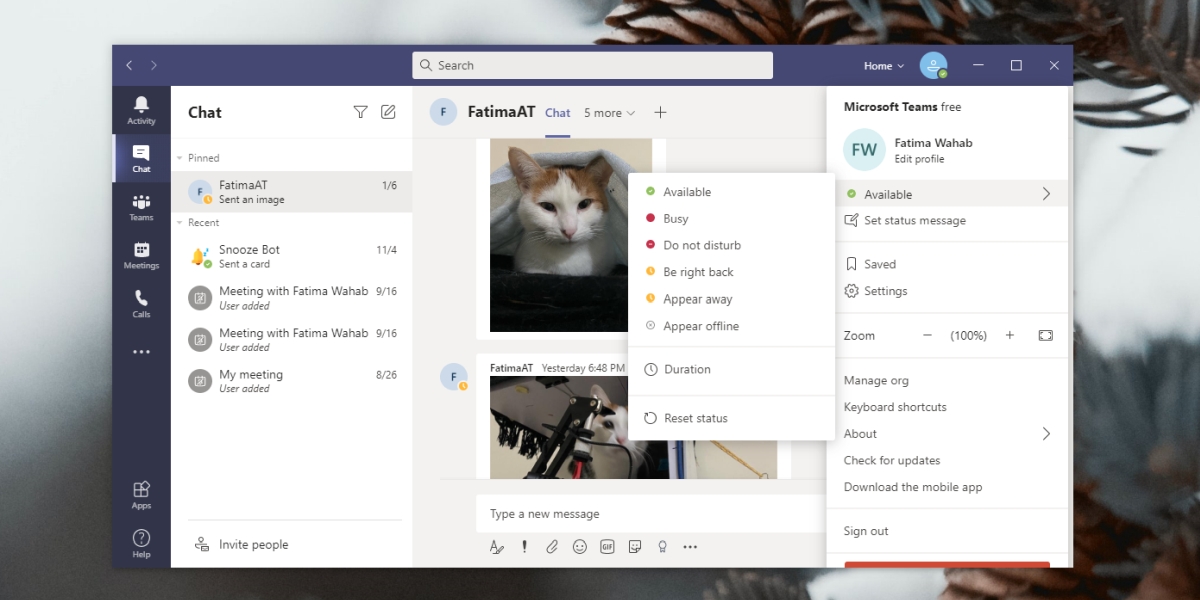Screen dimensions: 1200x600
Task: Open the About submenu
Action: 860,433
